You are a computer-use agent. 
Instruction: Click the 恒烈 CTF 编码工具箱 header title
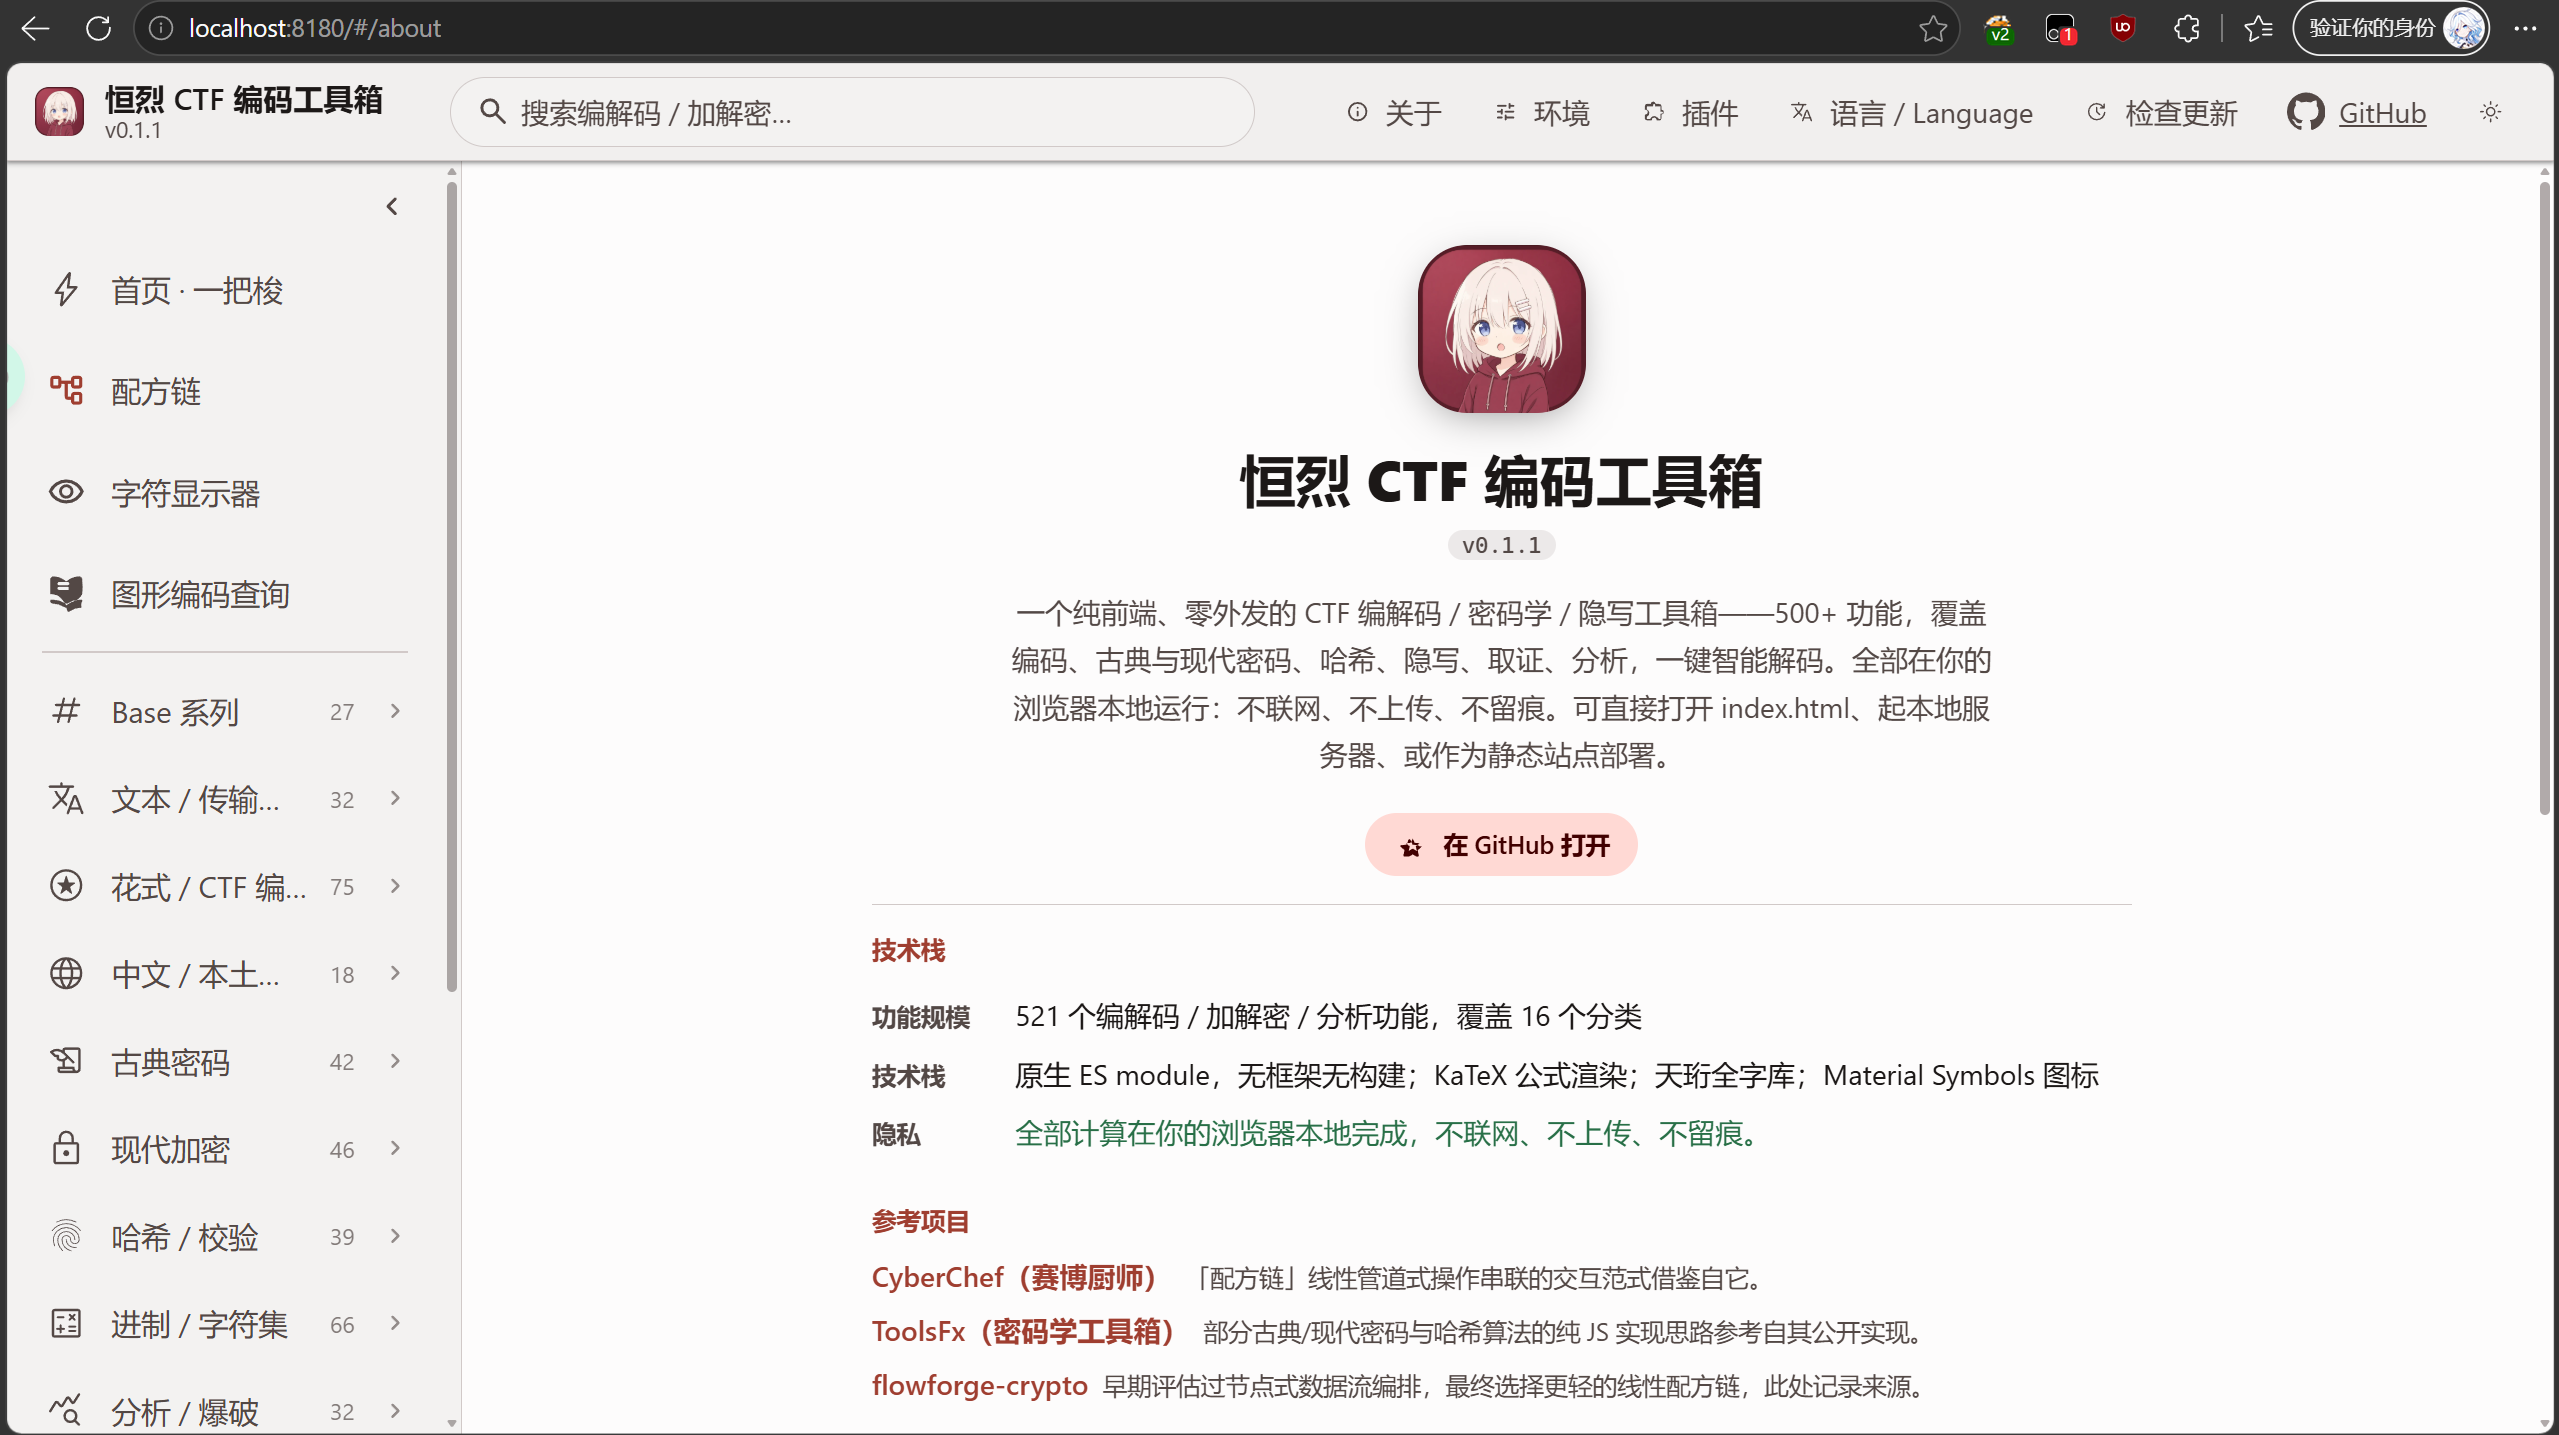click(x=244, y=100)
